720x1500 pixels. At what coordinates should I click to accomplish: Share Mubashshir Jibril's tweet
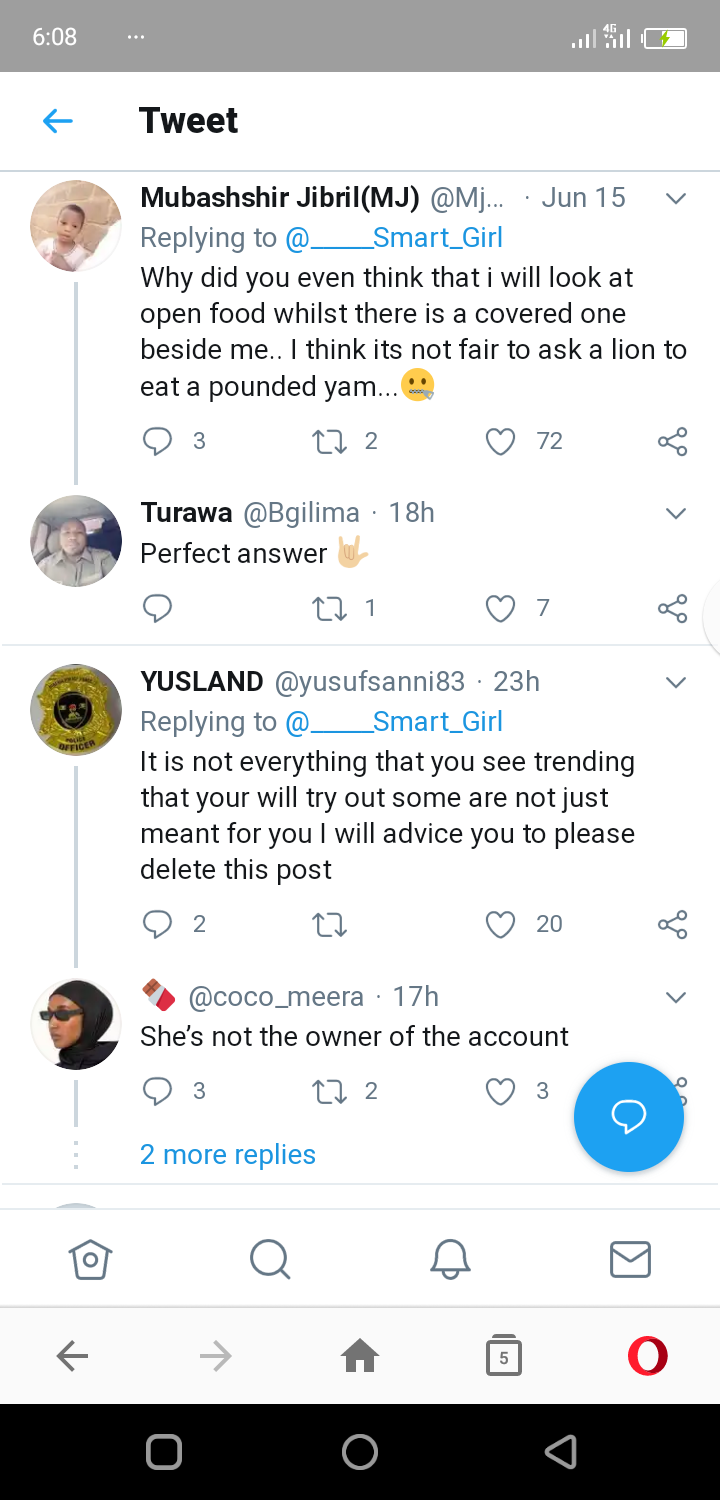pyautogui.click(x=672, y=441)
